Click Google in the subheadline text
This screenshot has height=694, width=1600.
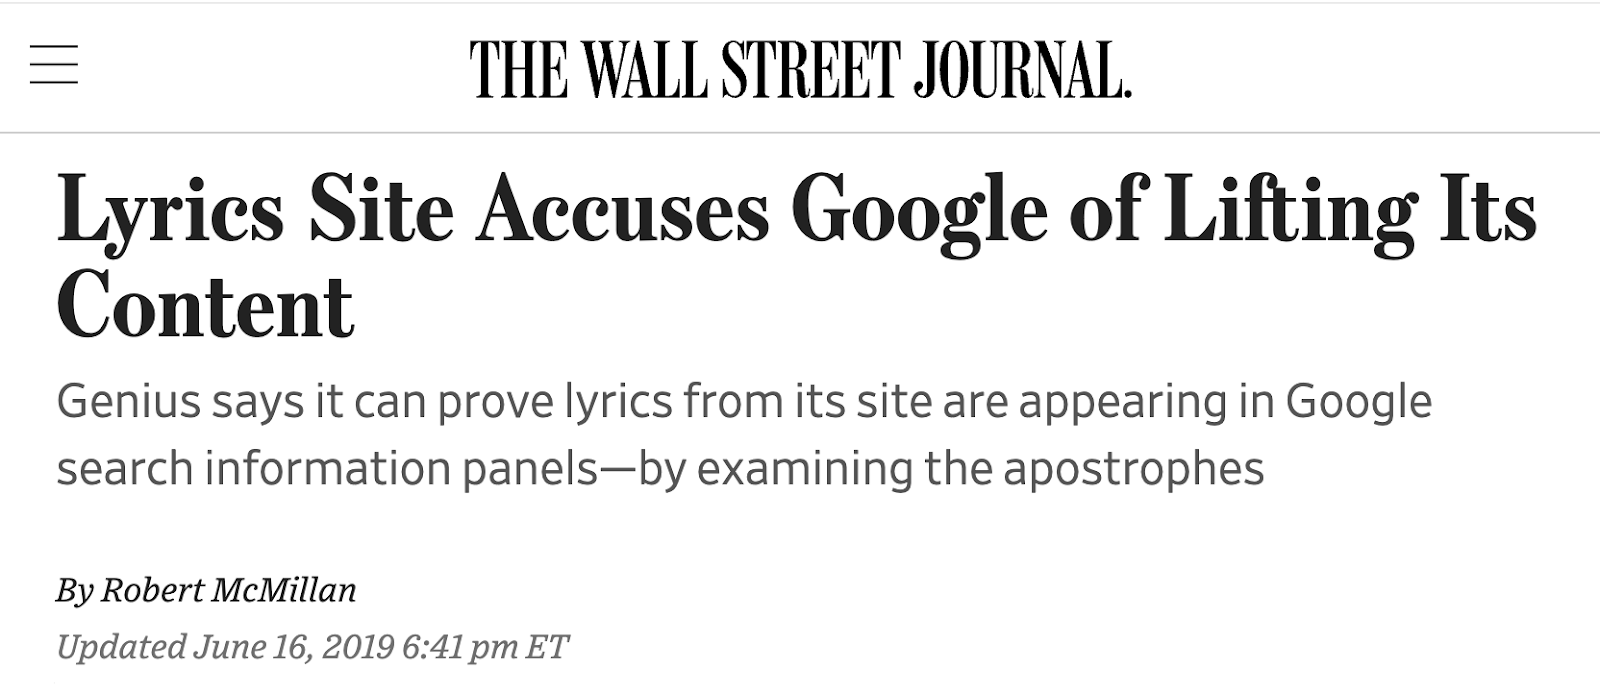coord(1359,403)
